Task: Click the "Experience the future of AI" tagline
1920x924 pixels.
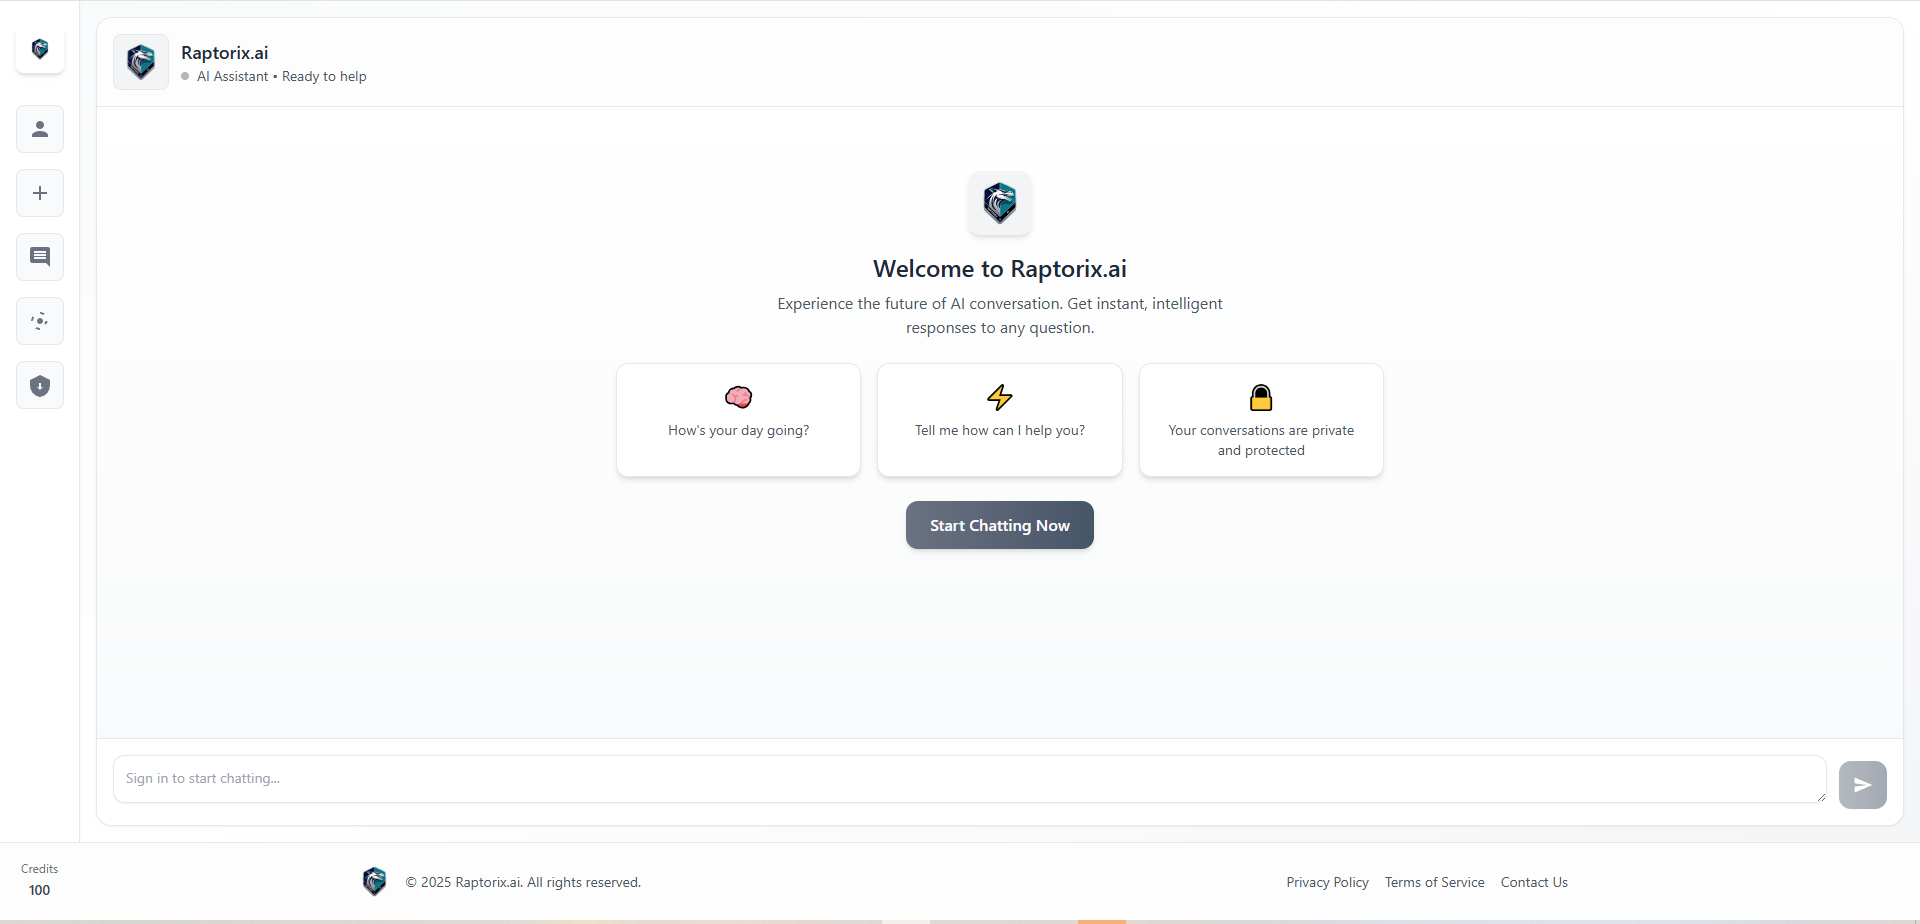Action: tap(1000, 316)
